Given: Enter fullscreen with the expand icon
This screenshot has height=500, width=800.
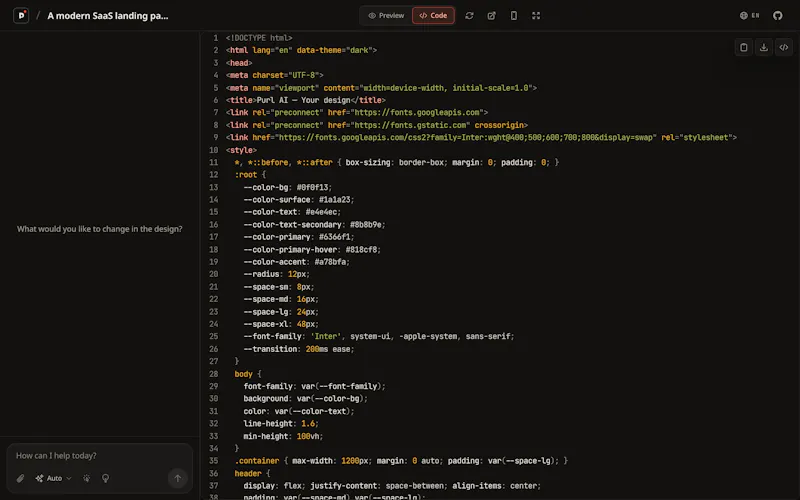Looking at the screenshot, I should (x=536, y=16).
